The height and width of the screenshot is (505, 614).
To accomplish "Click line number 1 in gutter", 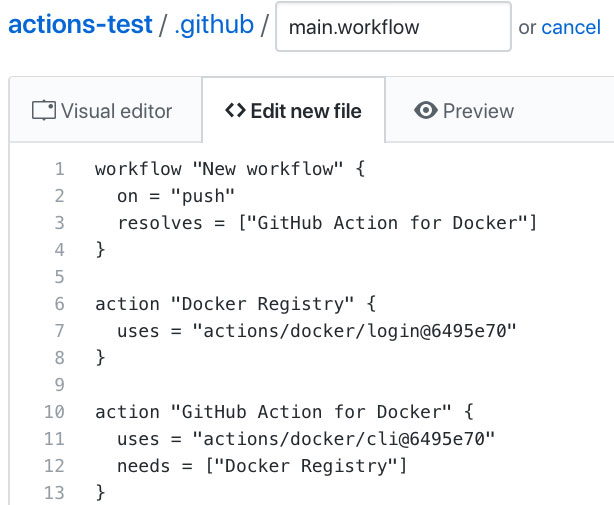I will tap(59, 169).
